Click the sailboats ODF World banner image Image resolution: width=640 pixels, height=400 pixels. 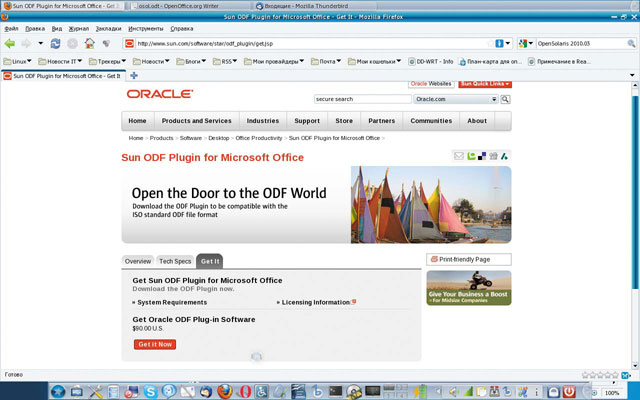tap(431, 204)
